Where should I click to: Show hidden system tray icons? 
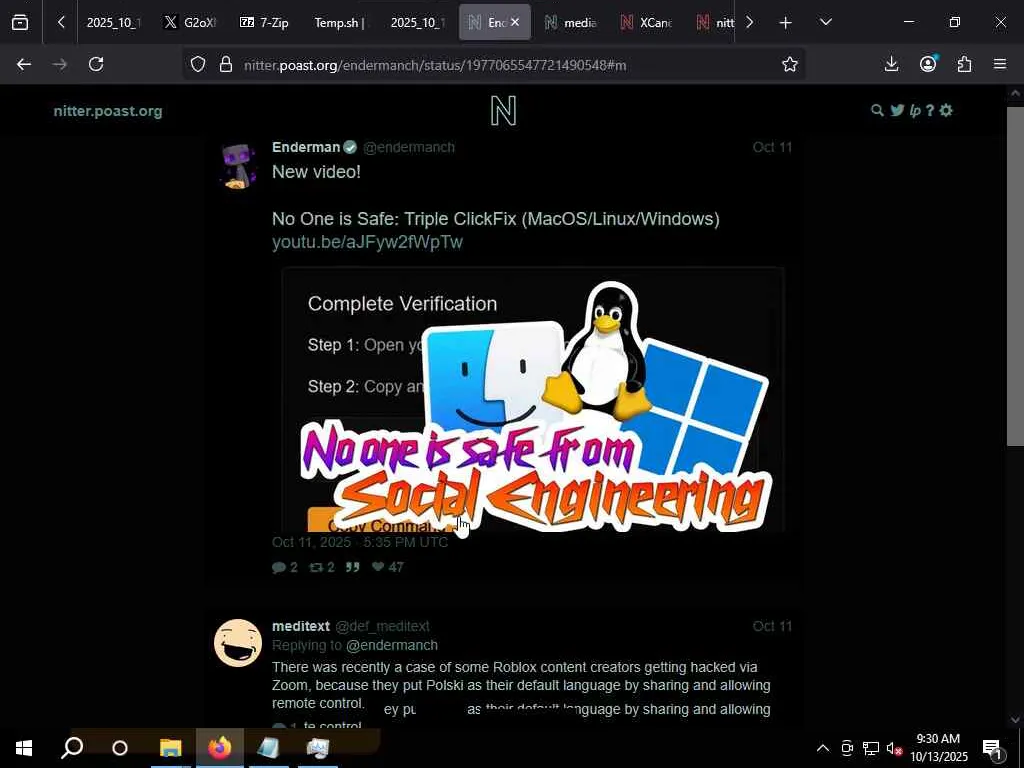(823, 748)
